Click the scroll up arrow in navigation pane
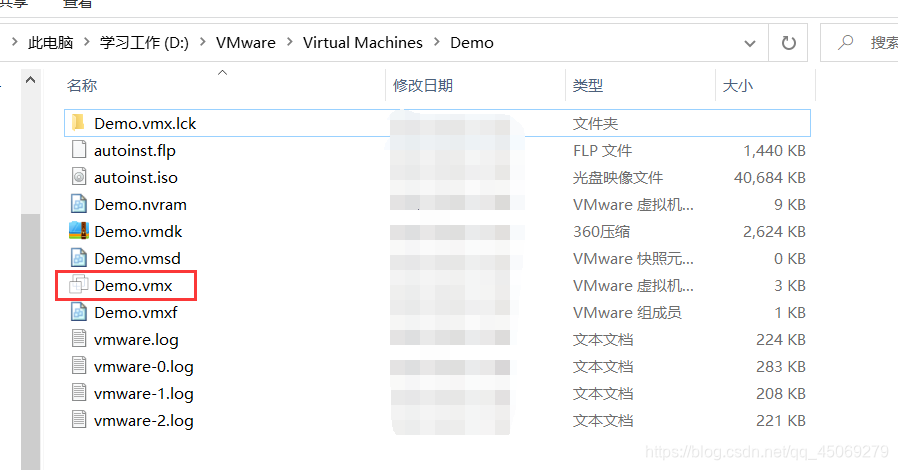Screen dimensions: 898x470 [x=31, y=80]
